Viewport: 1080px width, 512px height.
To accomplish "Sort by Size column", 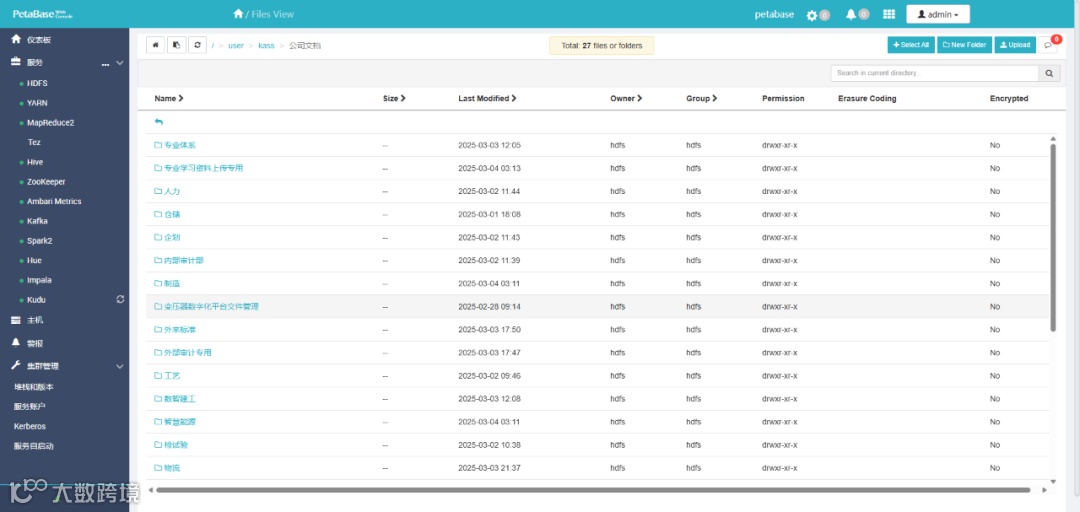I will click(x=394, y=99).
